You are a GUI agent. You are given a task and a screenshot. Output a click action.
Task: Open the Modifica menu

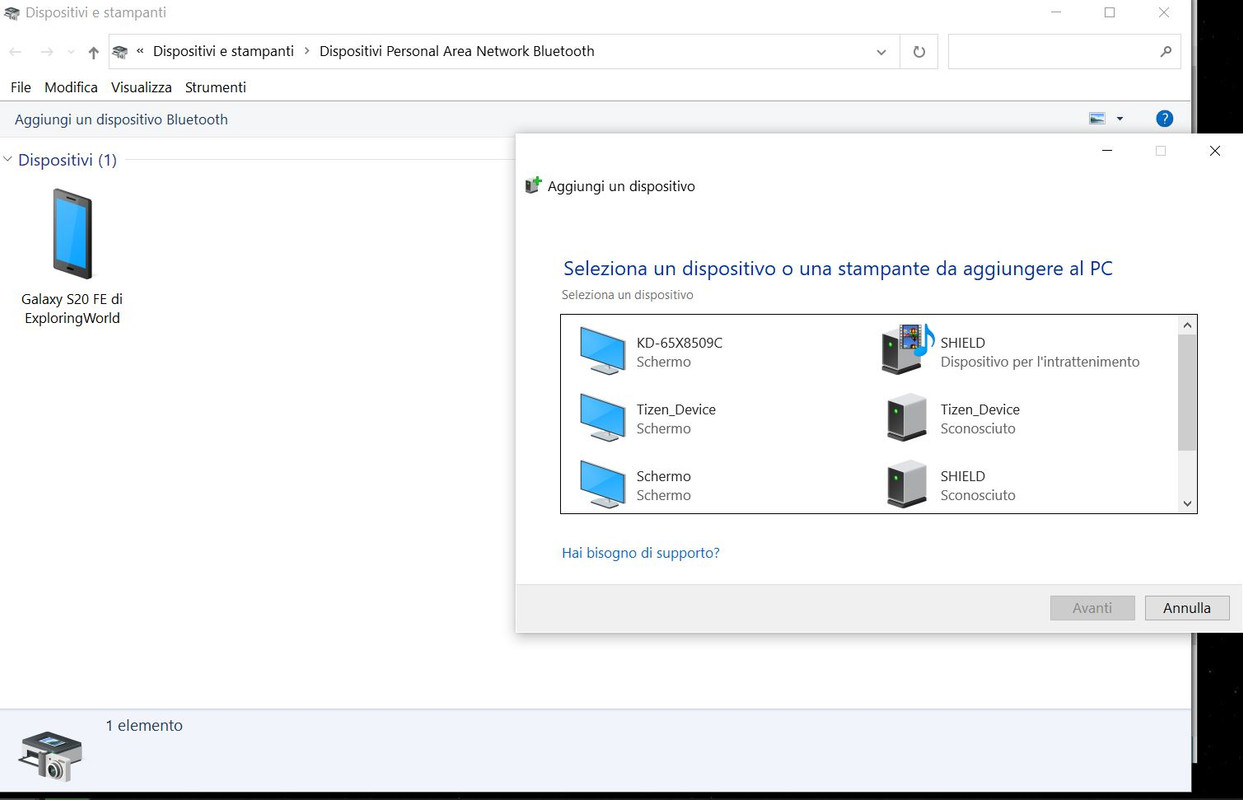click(71, 87)
